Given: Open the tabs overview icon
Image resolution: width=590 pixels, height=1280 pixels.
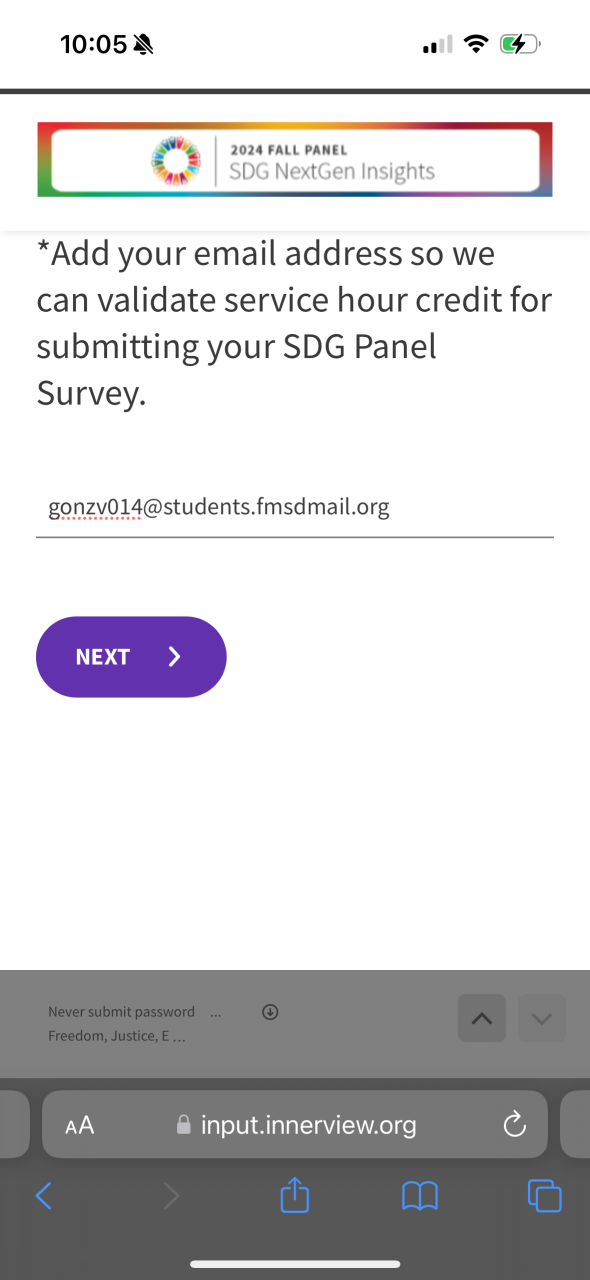Looking at the screenshot, I should (x=545, y=1196).
